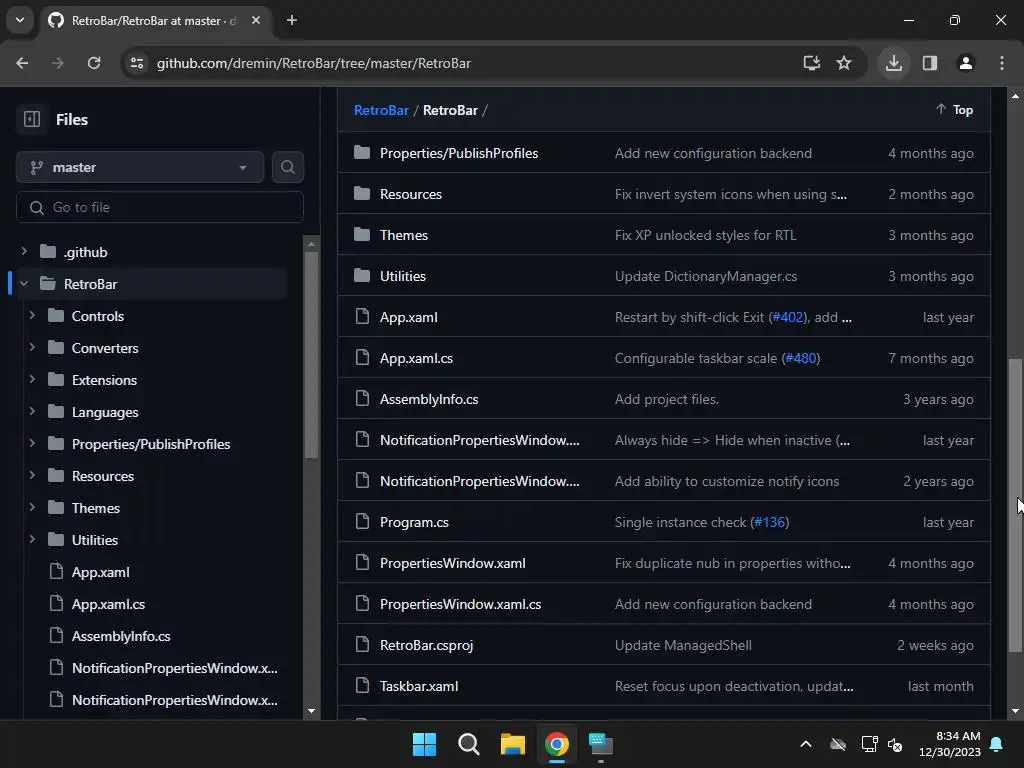The image size is (1024, 768).
Task: Collapse the Files side panel icon
Action: pyautogui.click(x=32, y=120)
